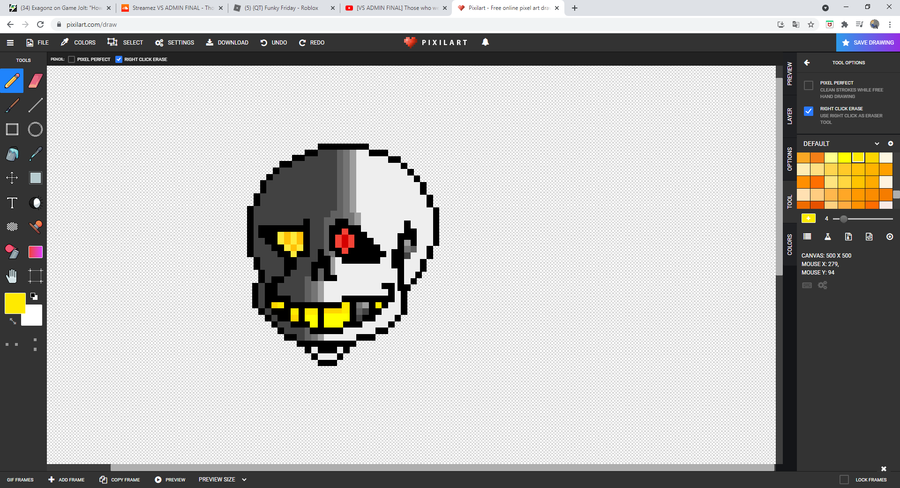Select the Crop/resize frame tool
The width and height of the screenshot is (900, 488).
click(x=36, y=276)
